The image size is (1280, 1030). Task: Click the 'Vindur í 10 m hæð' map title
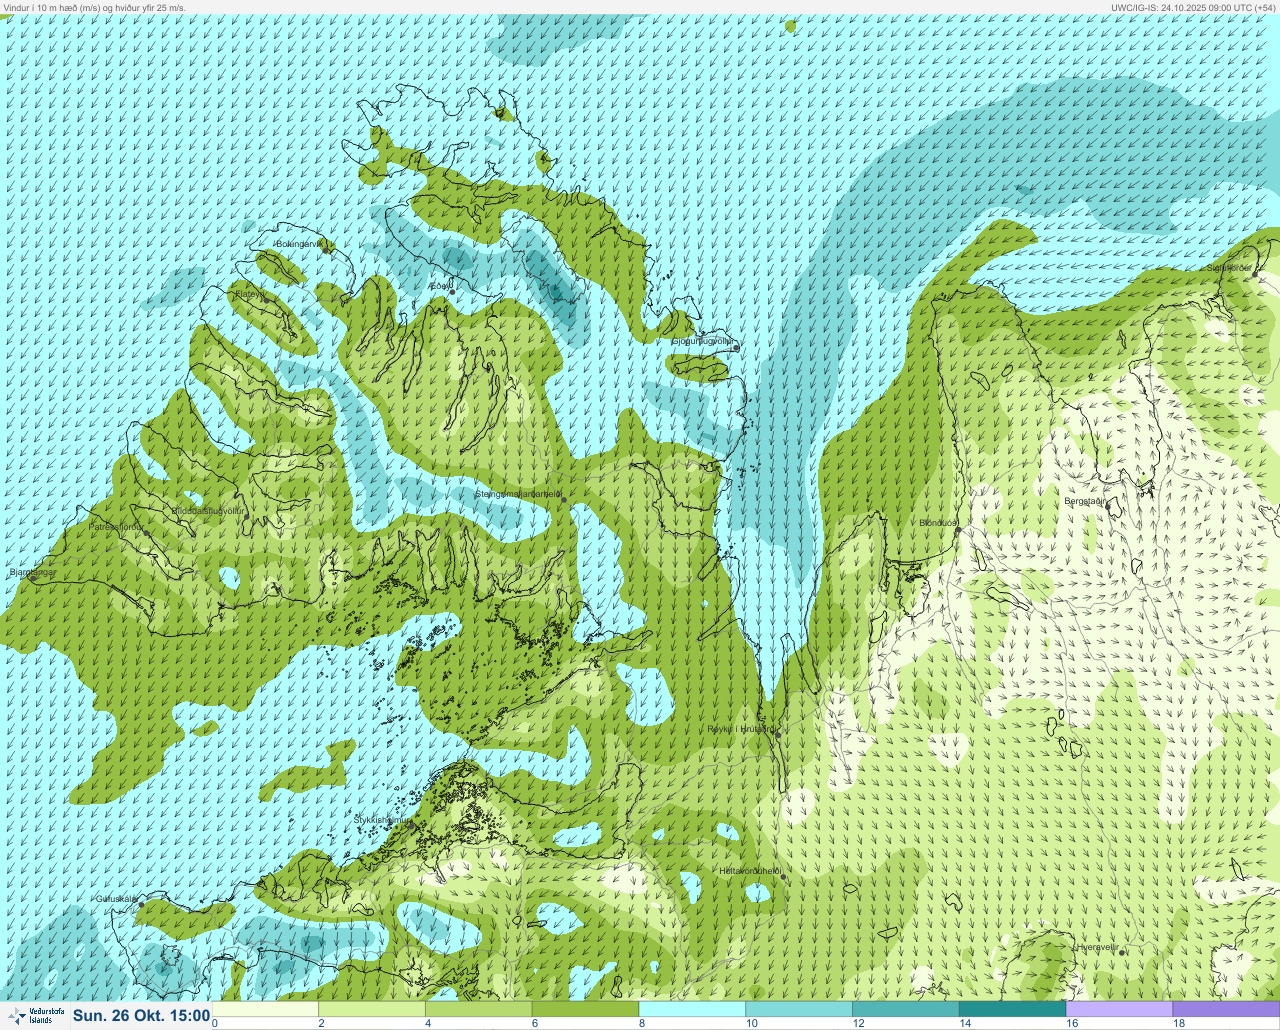(94, 7)
